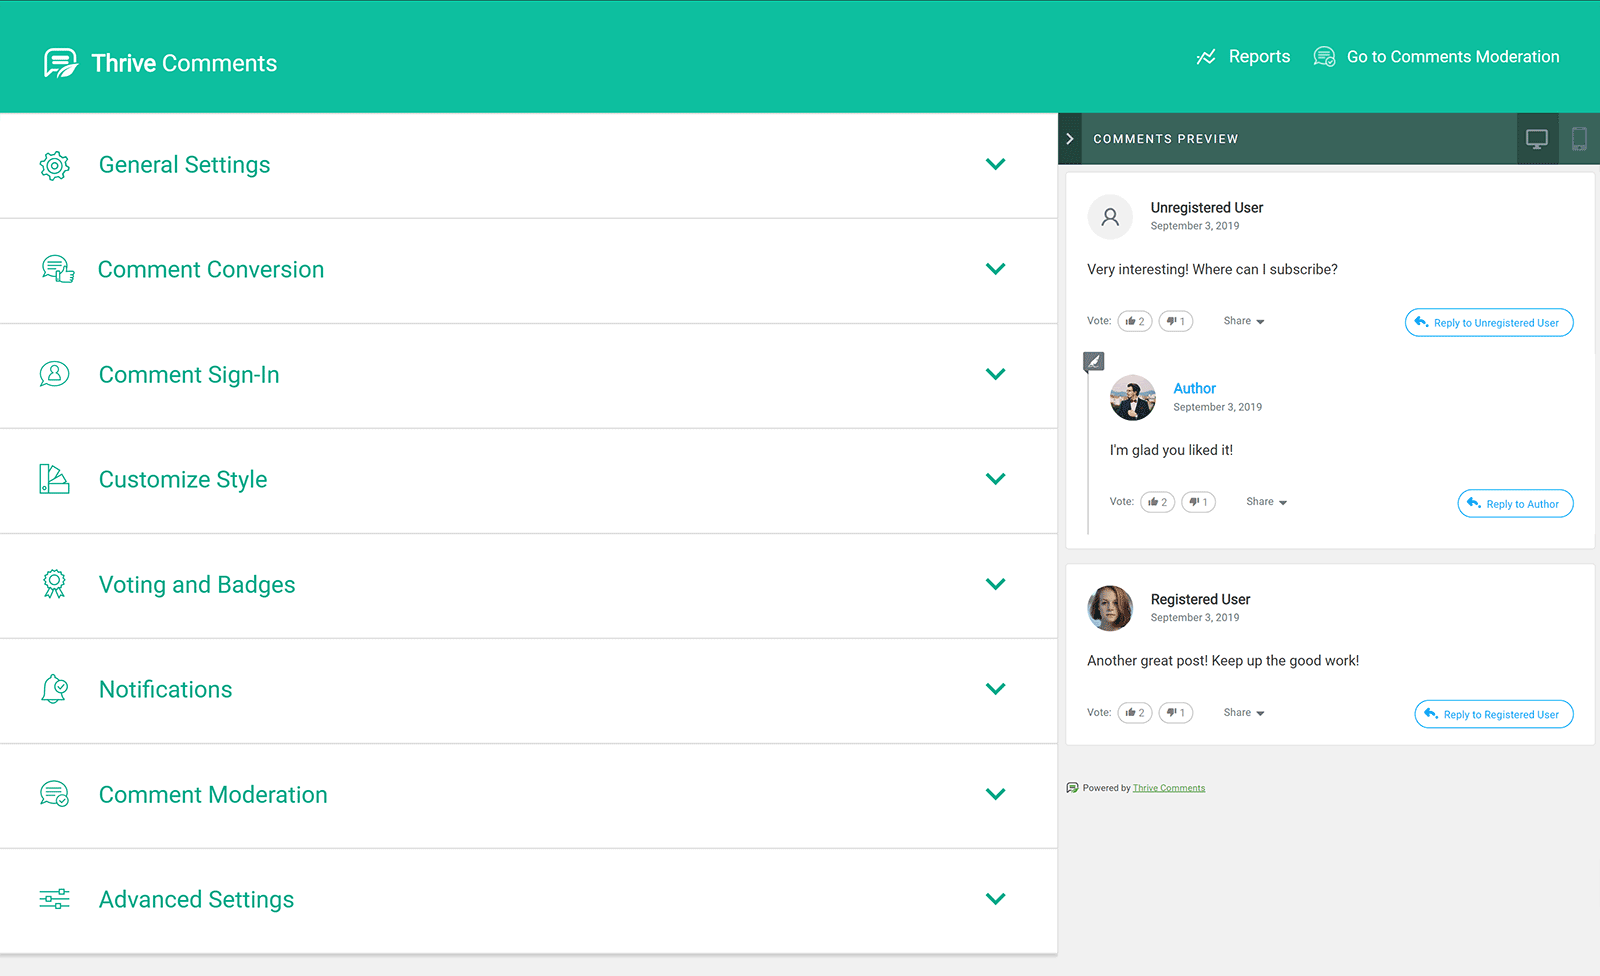Click 'Another great post! Keep up the good work!' text
Viewport: 1600px width, 976px height.
1223,661
